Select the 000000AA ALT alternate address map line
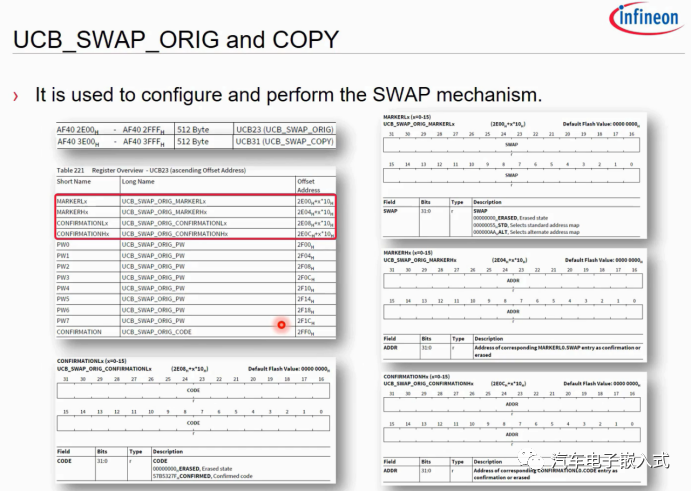The height and width of the screenshot is (491, 692). 526,232
